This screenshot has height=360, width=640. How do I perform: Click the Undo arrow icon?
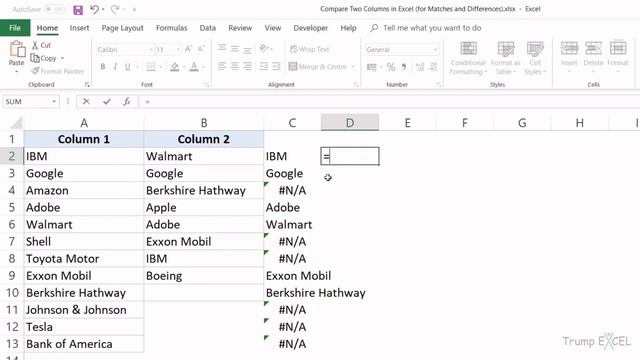[94, 9]
